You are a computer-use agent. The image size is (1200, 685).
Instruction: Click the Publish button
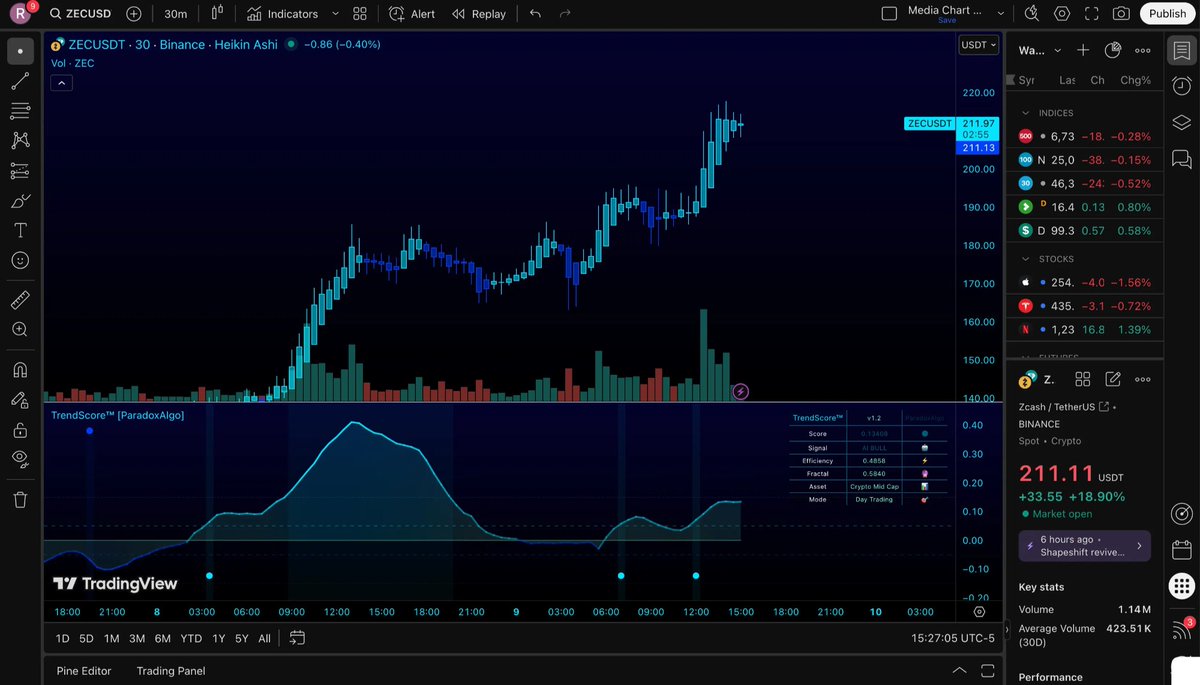1167,14
